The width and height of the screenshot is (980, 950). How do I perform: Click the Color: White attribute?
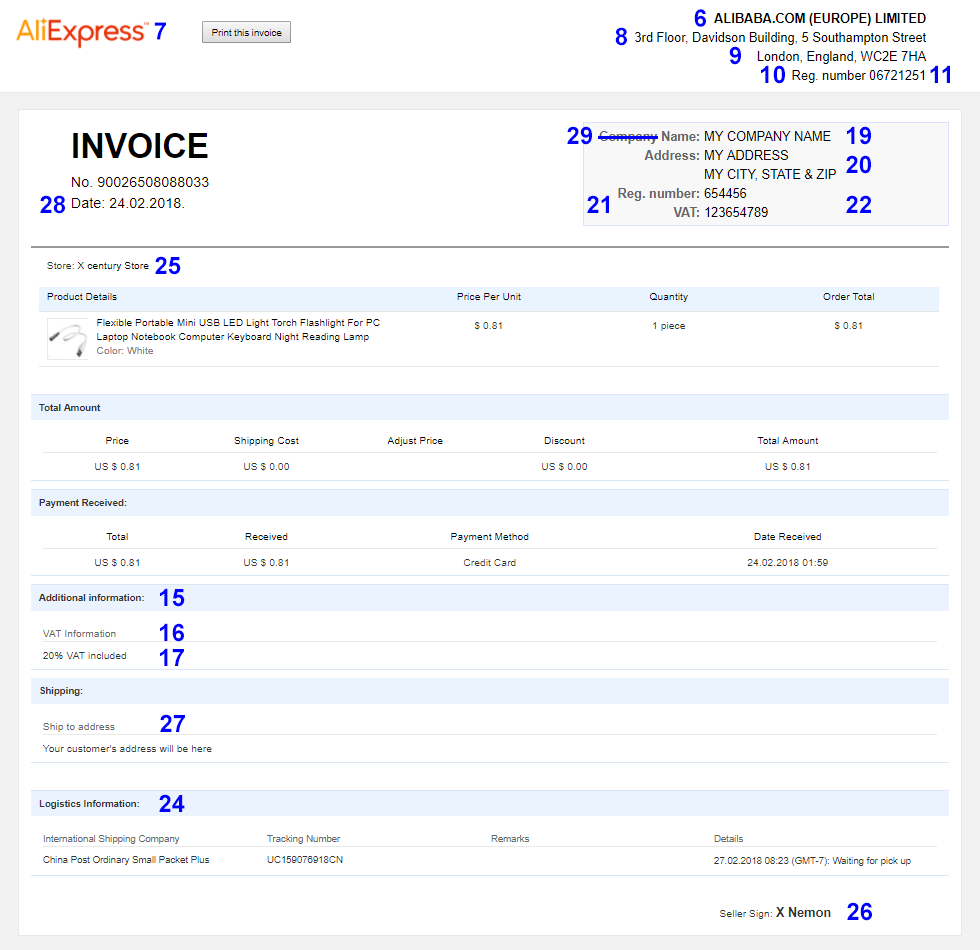click(124, 351)
